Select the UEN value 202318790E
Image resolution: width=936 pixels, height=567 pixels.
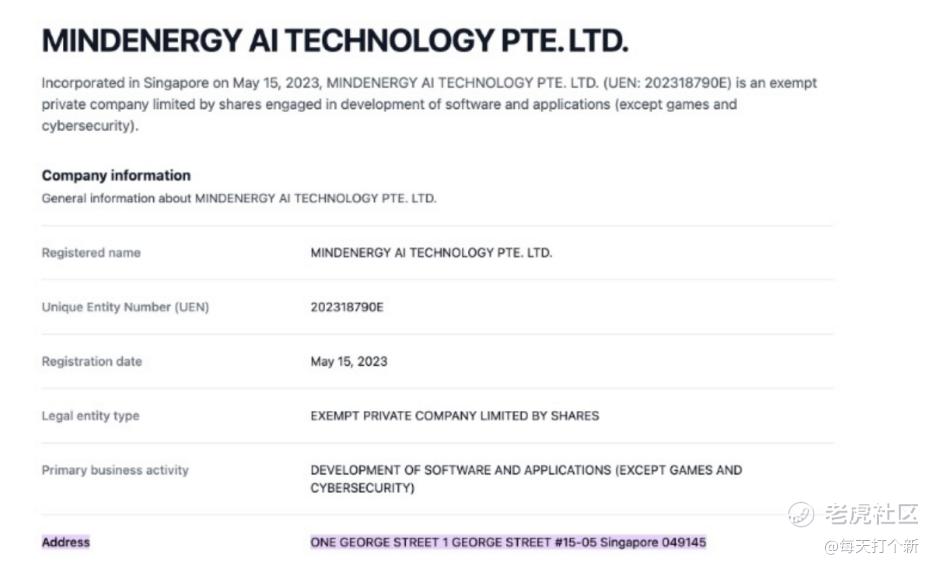coord(347,307)
